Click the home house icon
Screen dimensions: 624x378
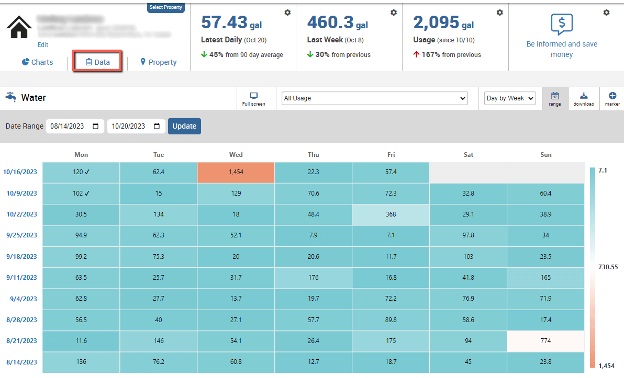19,27
